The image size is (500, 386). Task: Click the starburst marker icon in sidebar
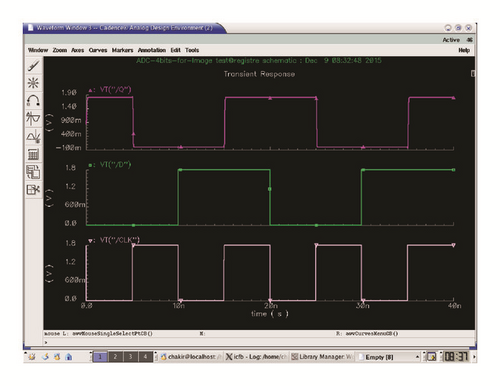pyautogui.click(x=33, y=83)
